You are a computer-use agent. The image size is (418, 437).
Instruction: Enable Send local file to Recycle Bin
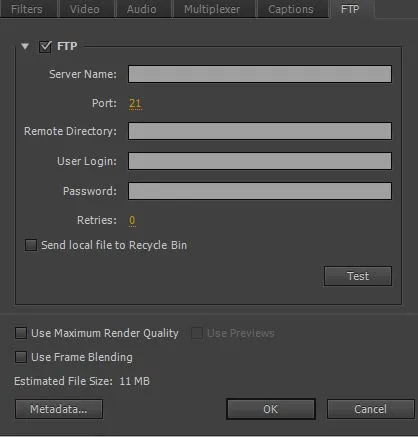(31, 245)
